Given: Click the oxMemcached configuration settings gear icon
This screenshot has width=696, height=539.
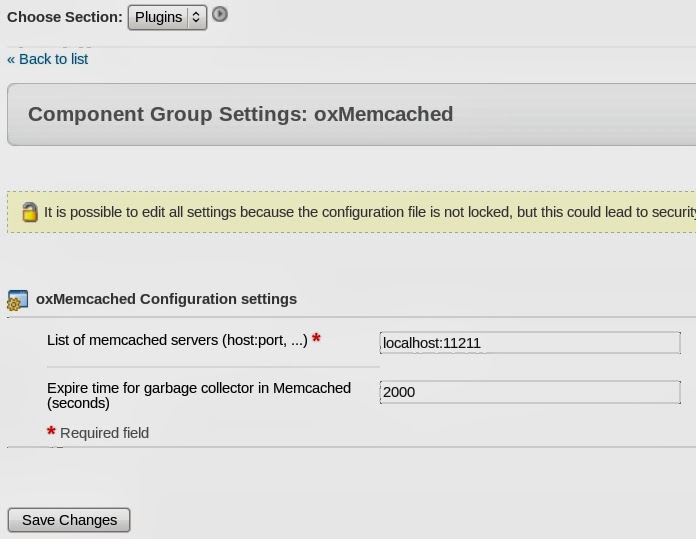Looking at the screenshot, I should point(18,300).
